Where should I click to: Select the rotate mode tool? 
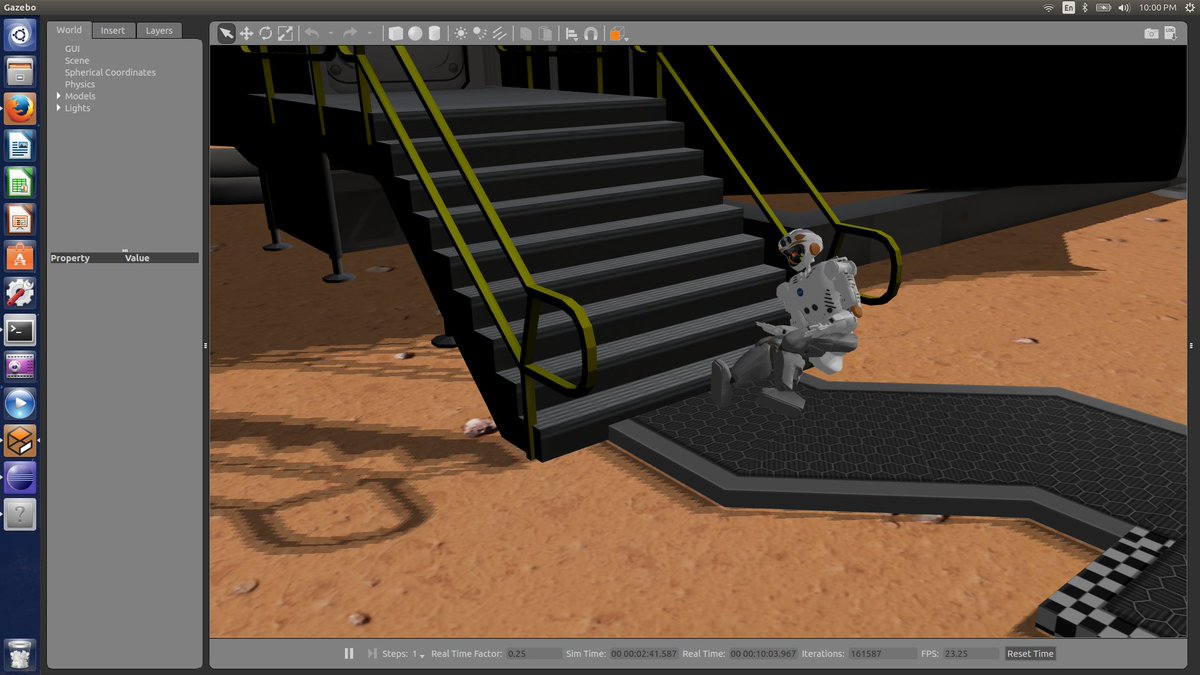[x=264, y=32]
